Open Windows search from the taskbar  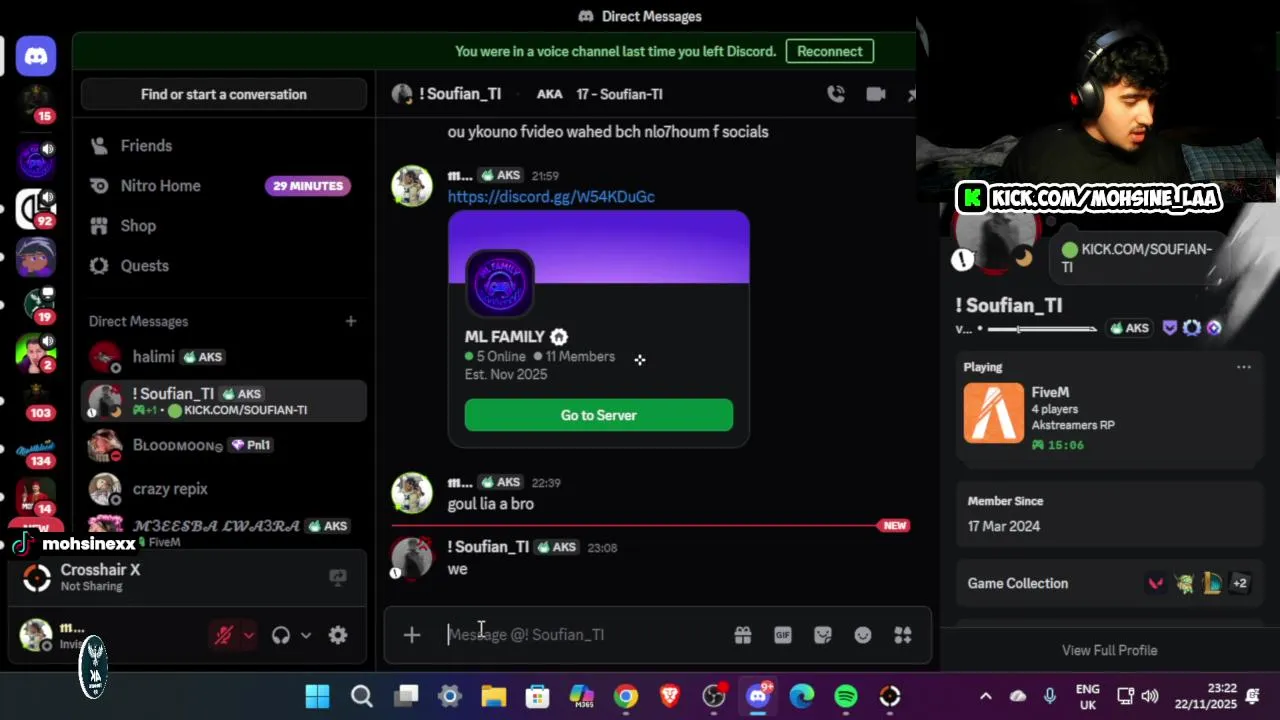click(x=362, y=696)
